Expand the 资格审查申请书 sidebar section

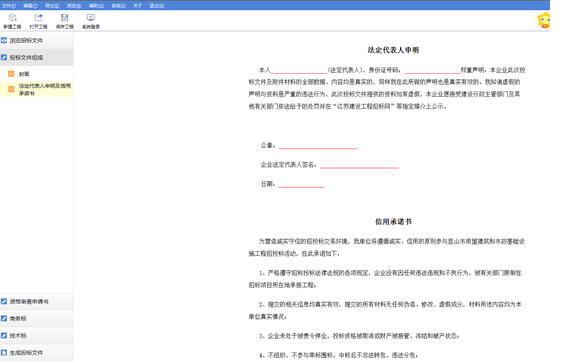(37, 301)
